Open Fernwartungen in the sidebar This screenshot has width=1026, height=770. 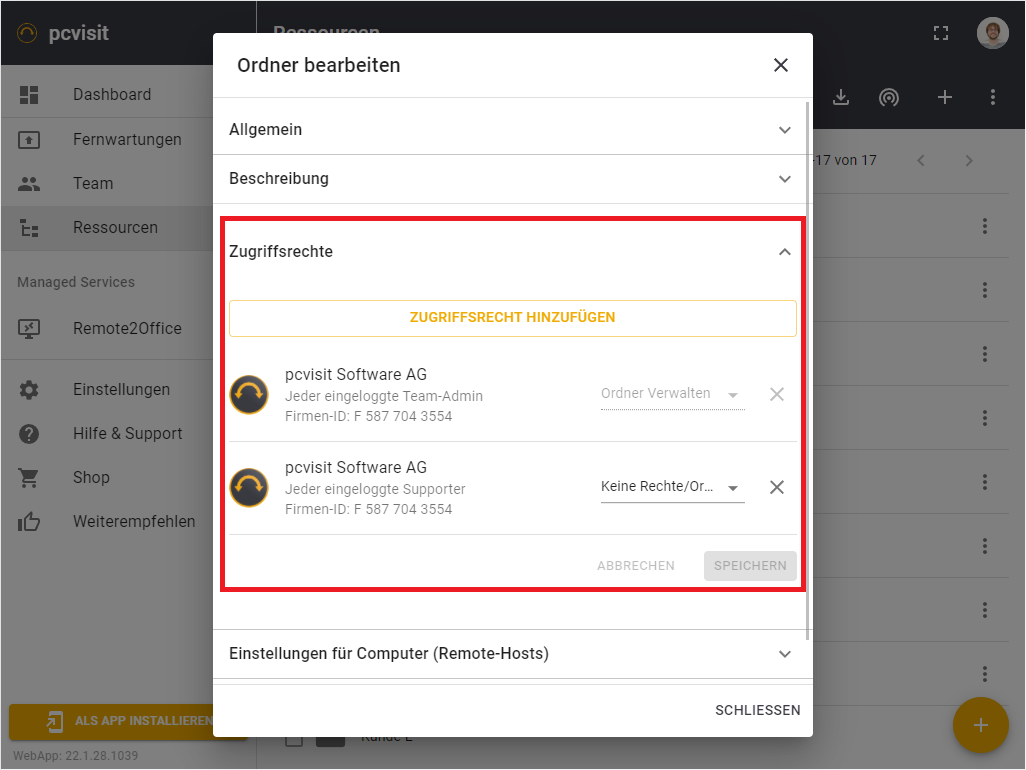point(127,139)
